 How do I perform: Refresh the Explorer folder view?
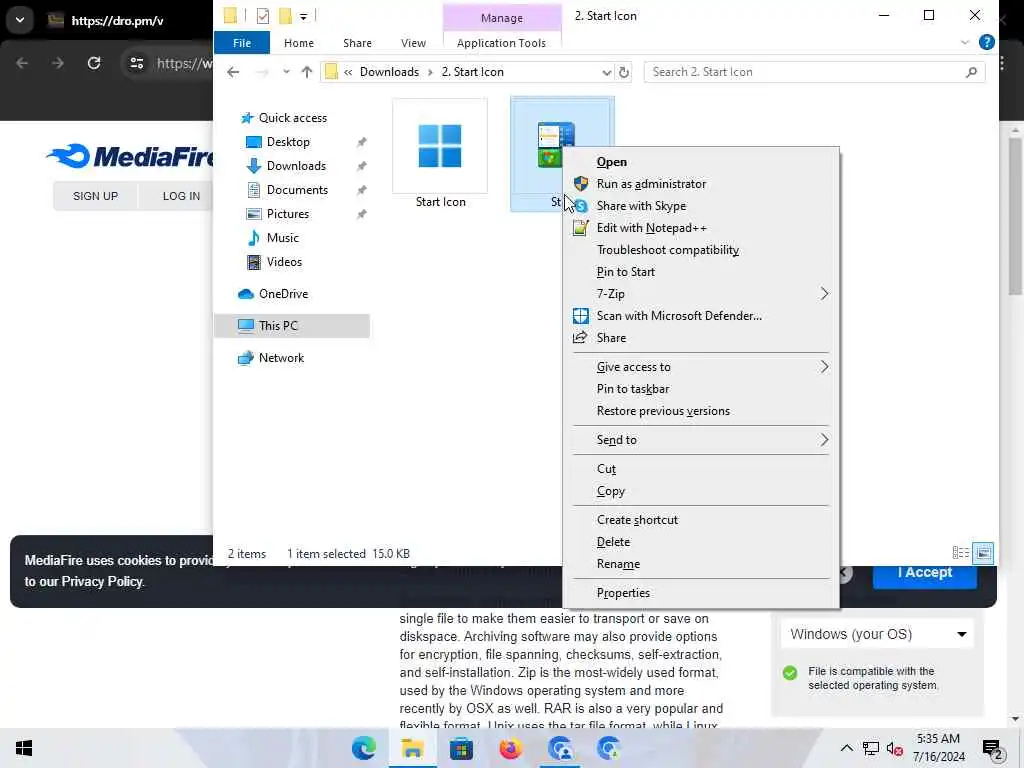pyautogui.click(x=624, y=72)
